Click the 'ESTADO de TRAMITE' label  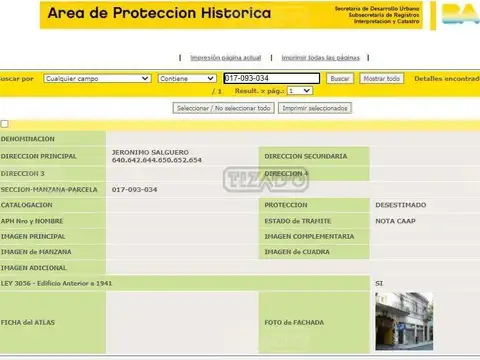298,221
